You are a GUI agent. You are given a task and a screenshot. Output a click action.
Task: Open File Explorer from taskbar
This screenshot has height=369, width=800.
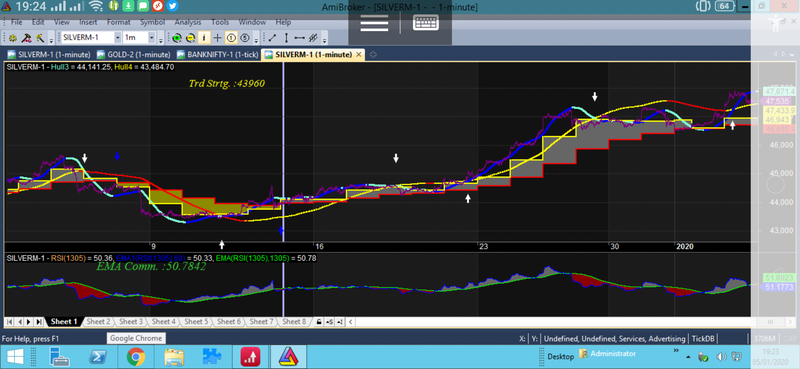[174, 356]
